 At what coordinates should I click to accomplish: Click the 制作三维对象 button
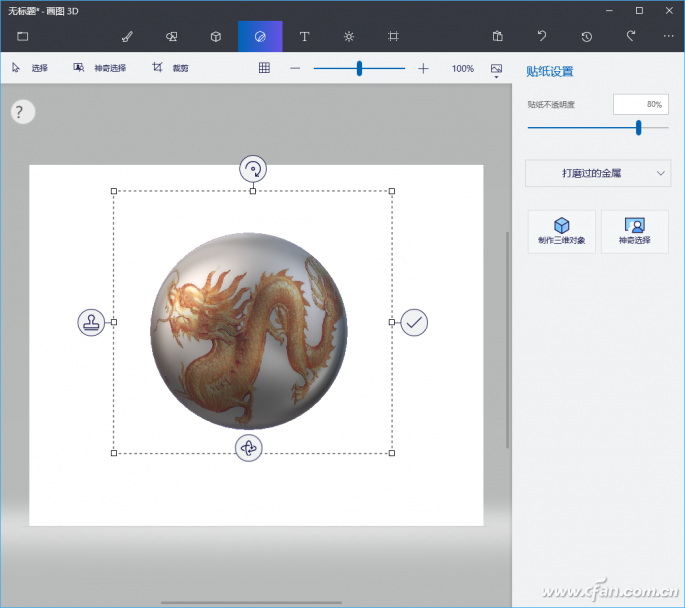(561, 231)
